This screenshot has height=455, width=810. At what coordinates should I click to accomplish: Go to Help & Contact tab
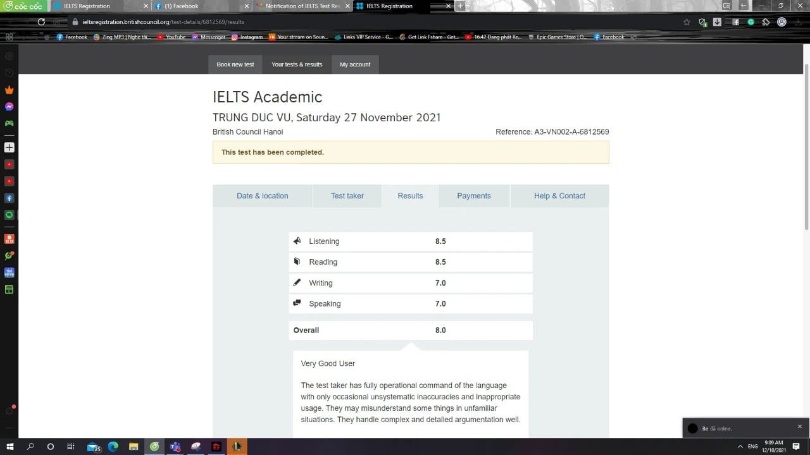pyautogui.click(x=559, y=196)
